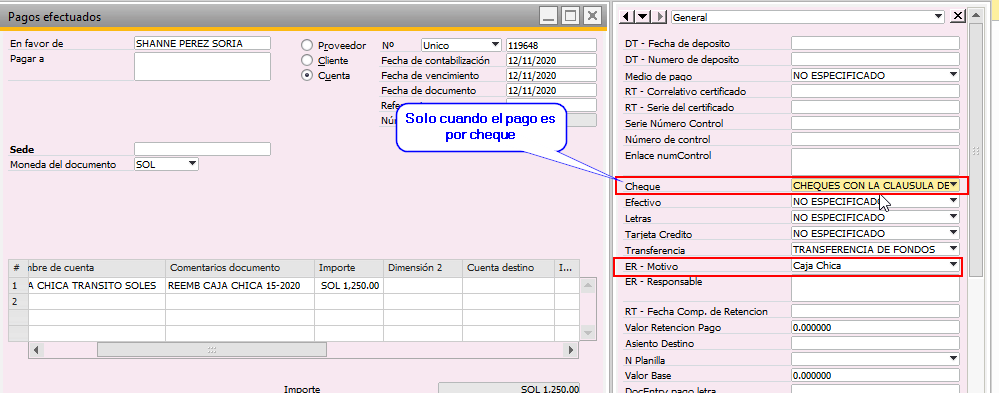999x393 pixels.
Task: Click the Sede input field
Action: tap(202, 149)
